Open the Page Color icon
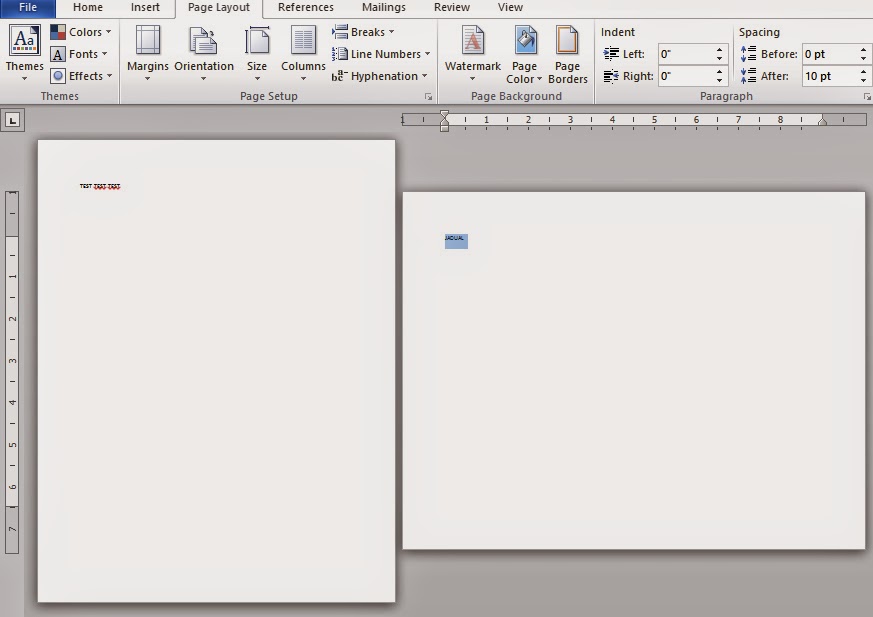The height and width of the screenshot is (617, 873). [x=524, y=41]
